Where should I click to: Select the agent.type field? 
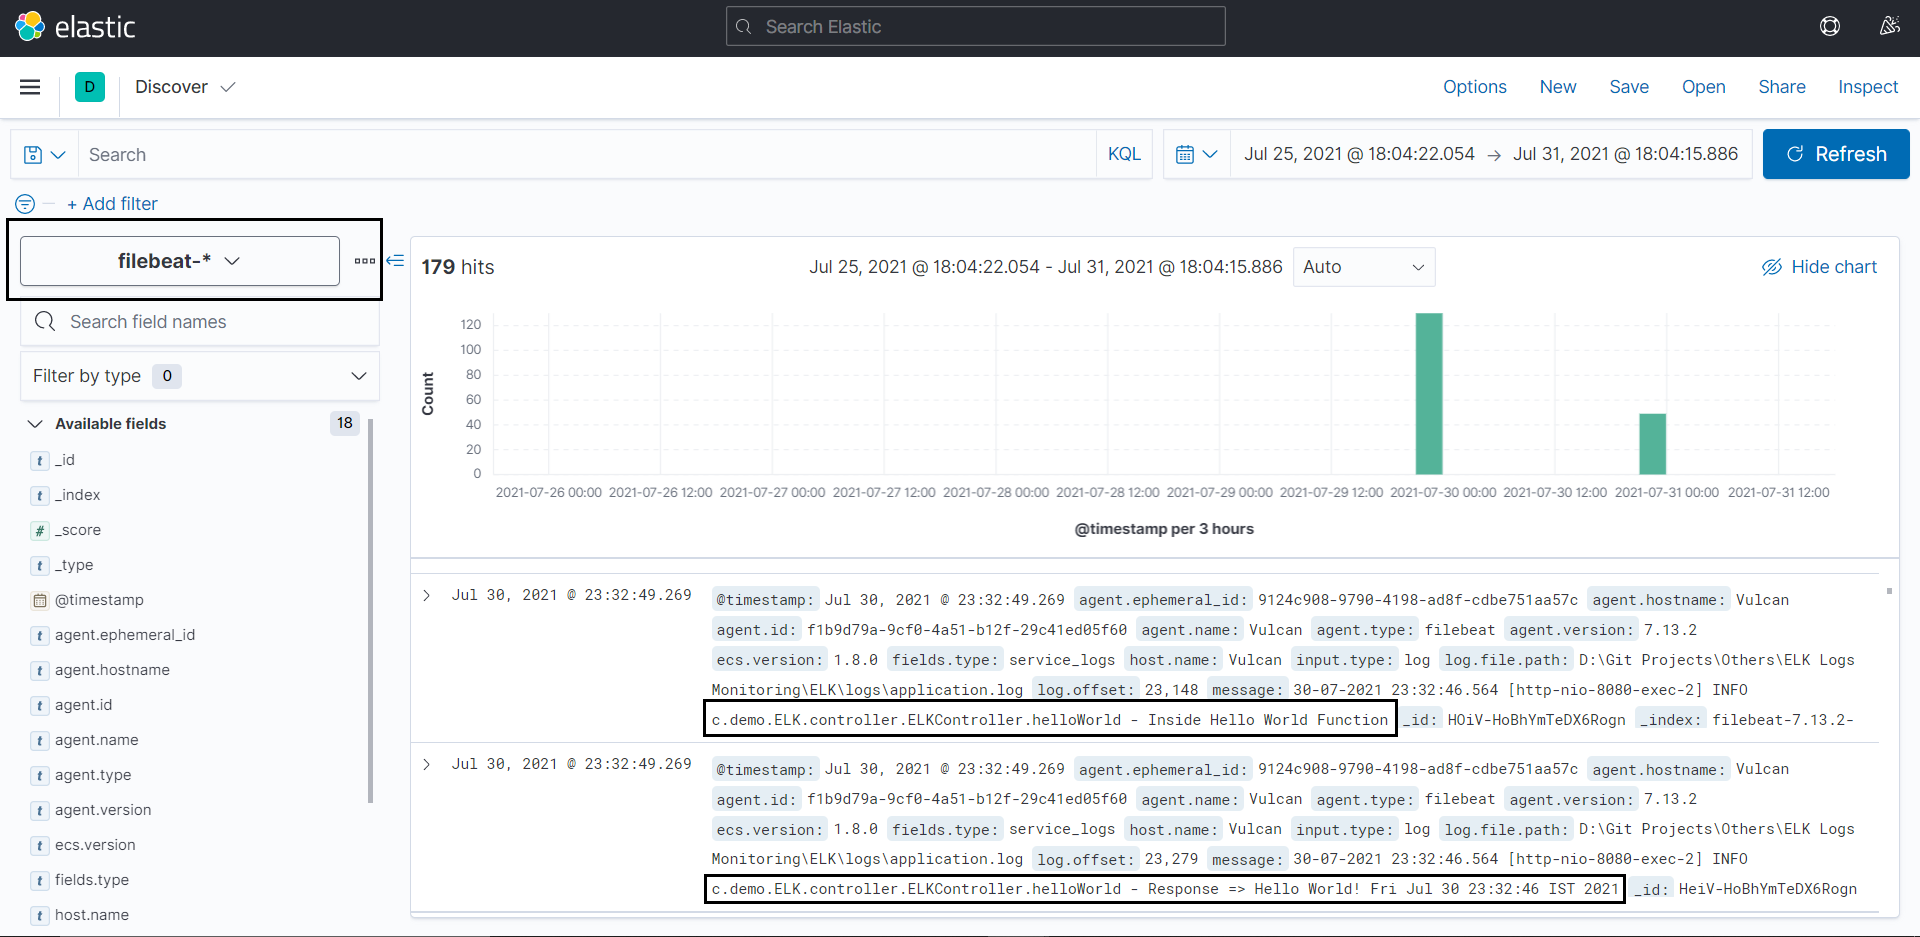pos(93,775)
